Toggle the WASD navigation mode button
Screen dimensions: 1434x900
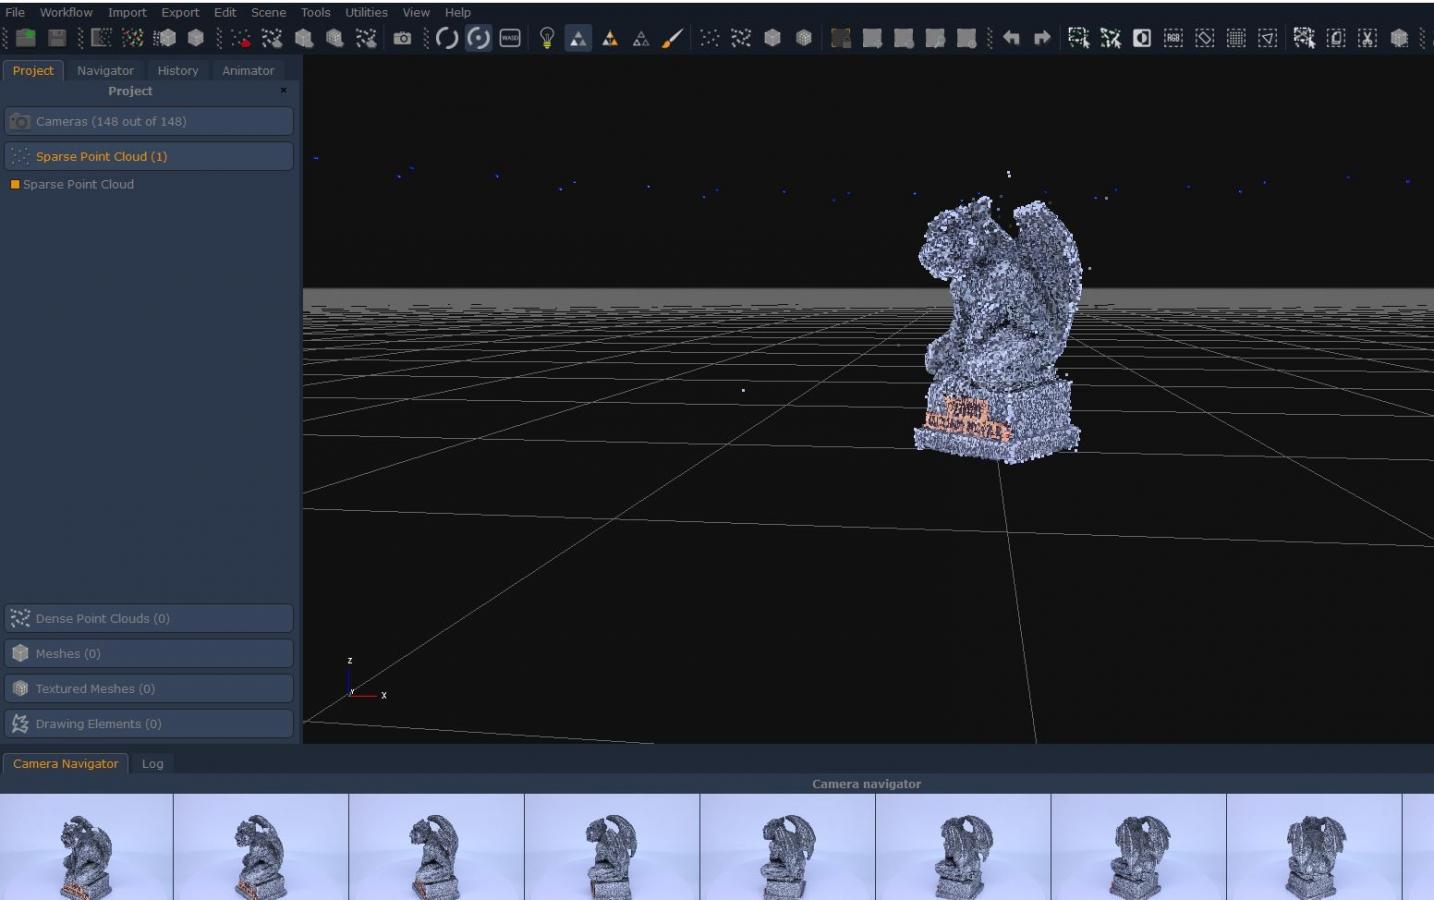coord(510,38)
